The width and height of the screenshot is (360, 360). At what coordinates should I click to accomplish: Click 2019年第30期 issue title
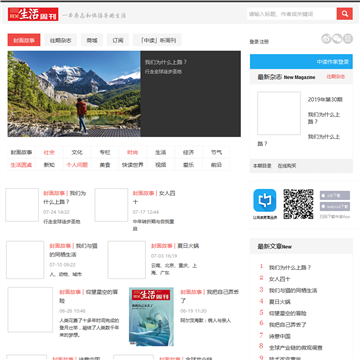pos(325,99)
